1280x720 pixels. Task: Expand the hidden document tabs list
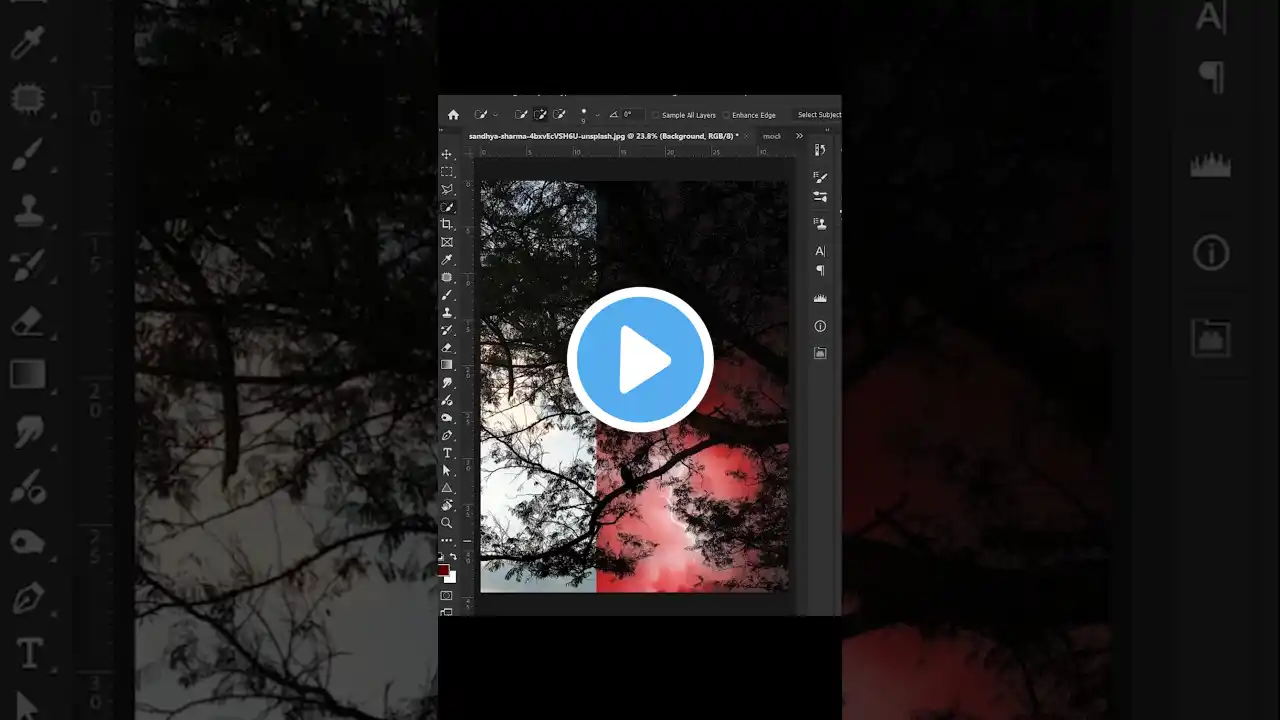tap(799, 135)
